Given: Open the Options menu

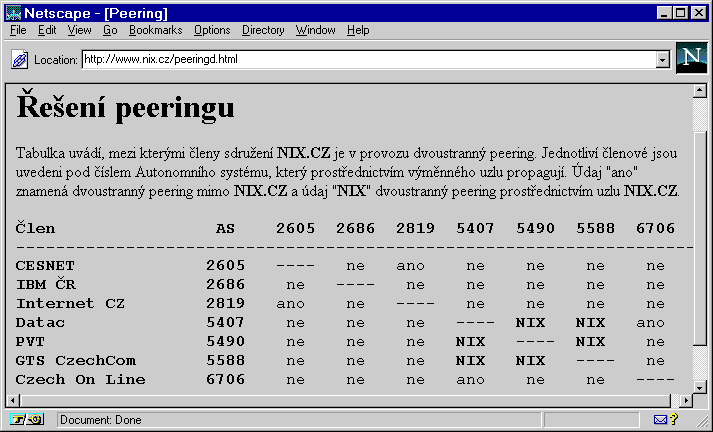Looking at the screenshot, I should 212,30.
